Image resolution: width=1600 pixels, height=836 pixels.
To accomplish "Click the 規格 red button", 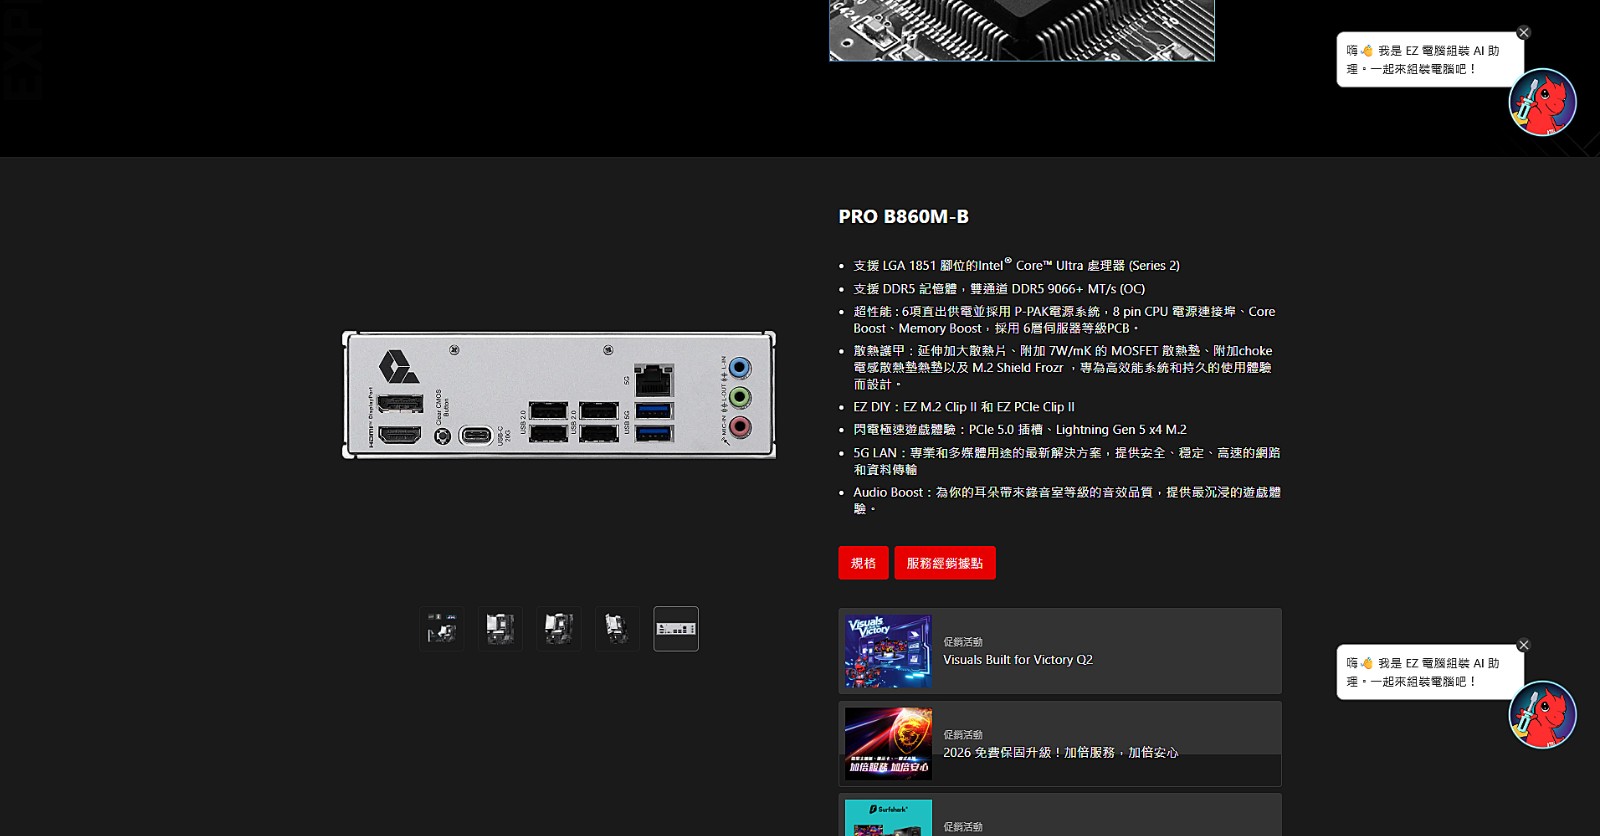I will coord(863,563).
